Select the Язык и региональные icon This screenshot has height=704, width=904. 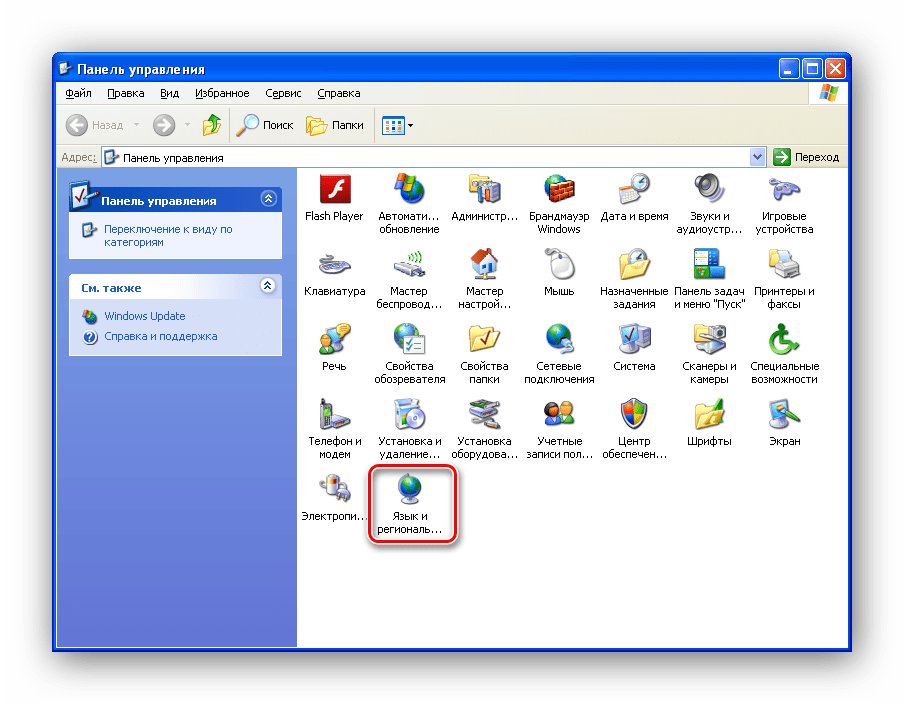409,490
